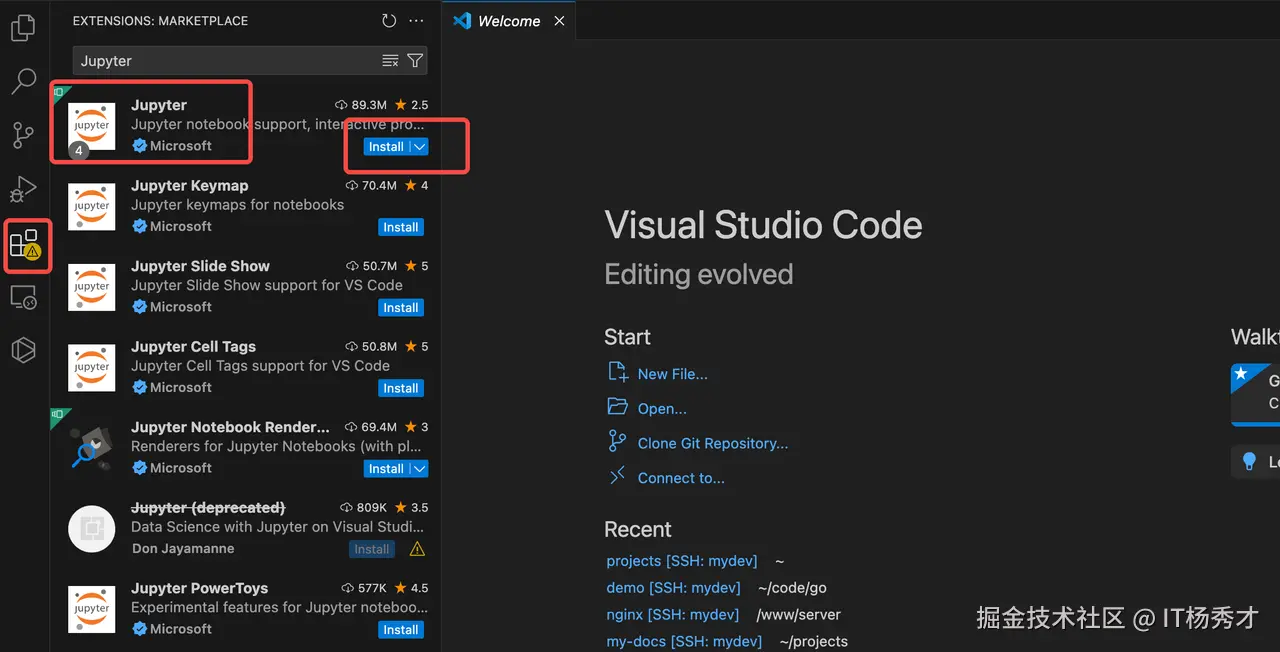Open Run and Debug view
Screen dimensions: 1280x652
point(23,189)
